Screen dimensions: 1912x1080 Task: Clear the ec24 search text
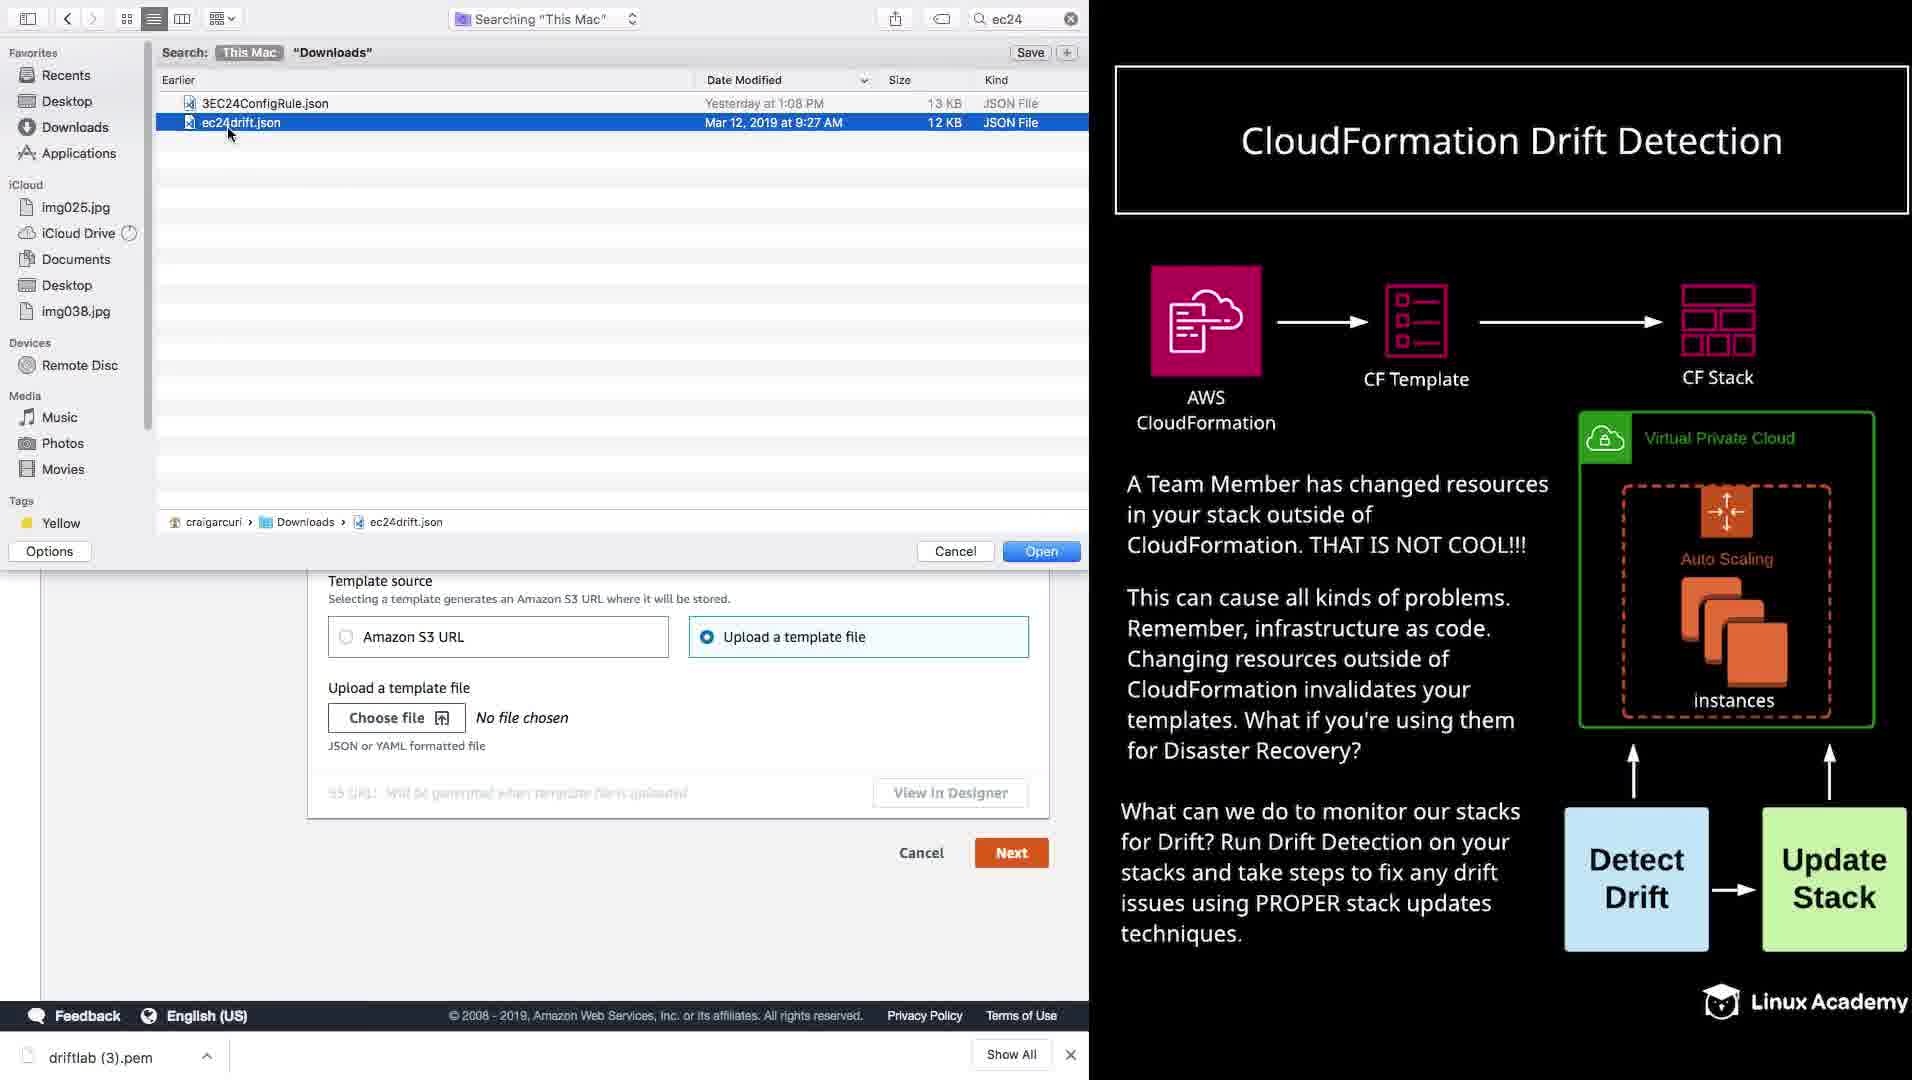1071,19
